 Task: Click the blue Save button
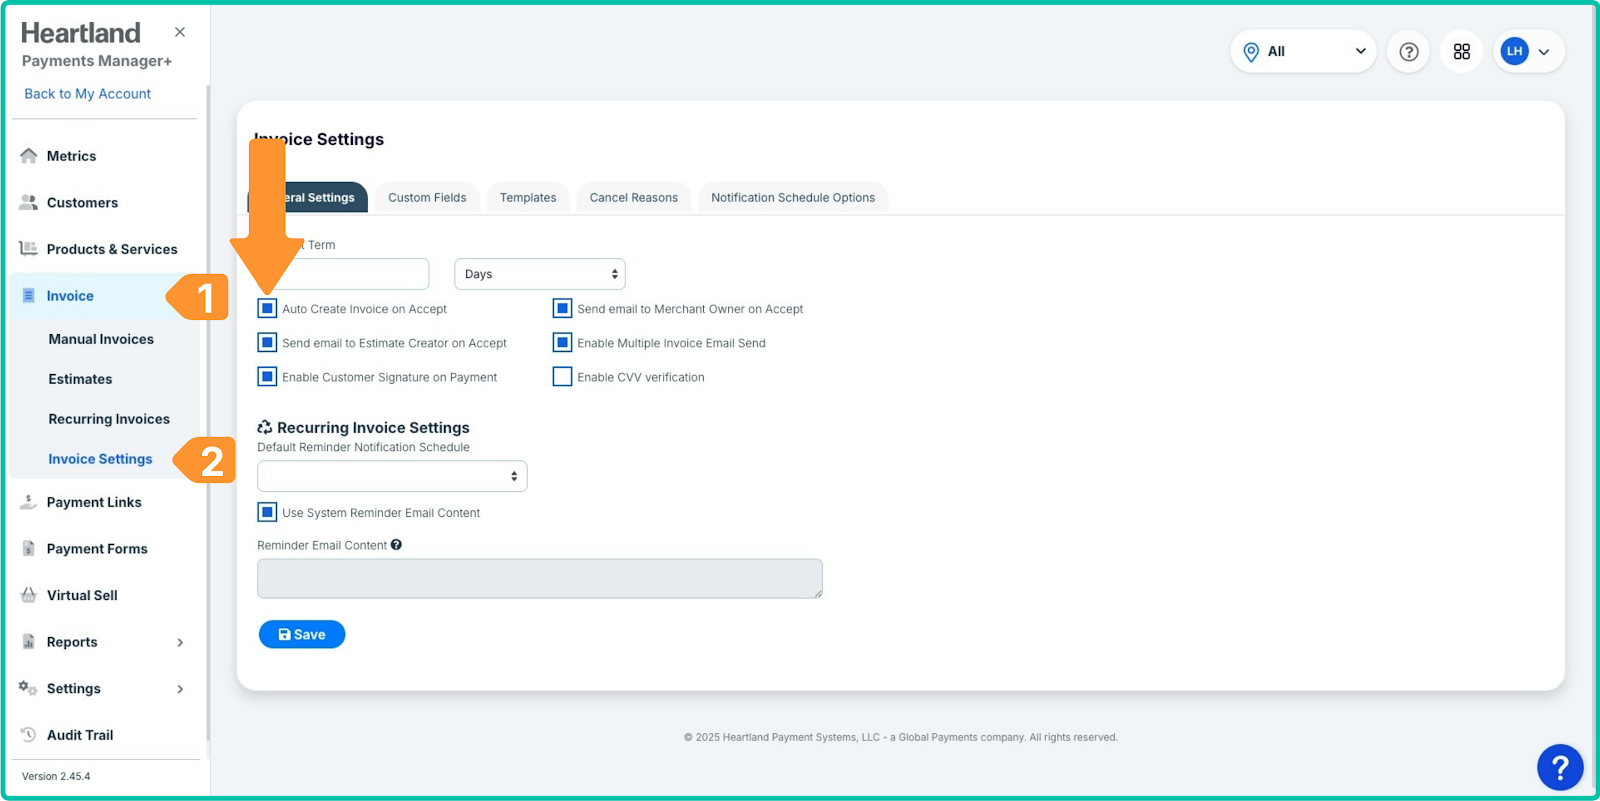[x=302, y=635]
